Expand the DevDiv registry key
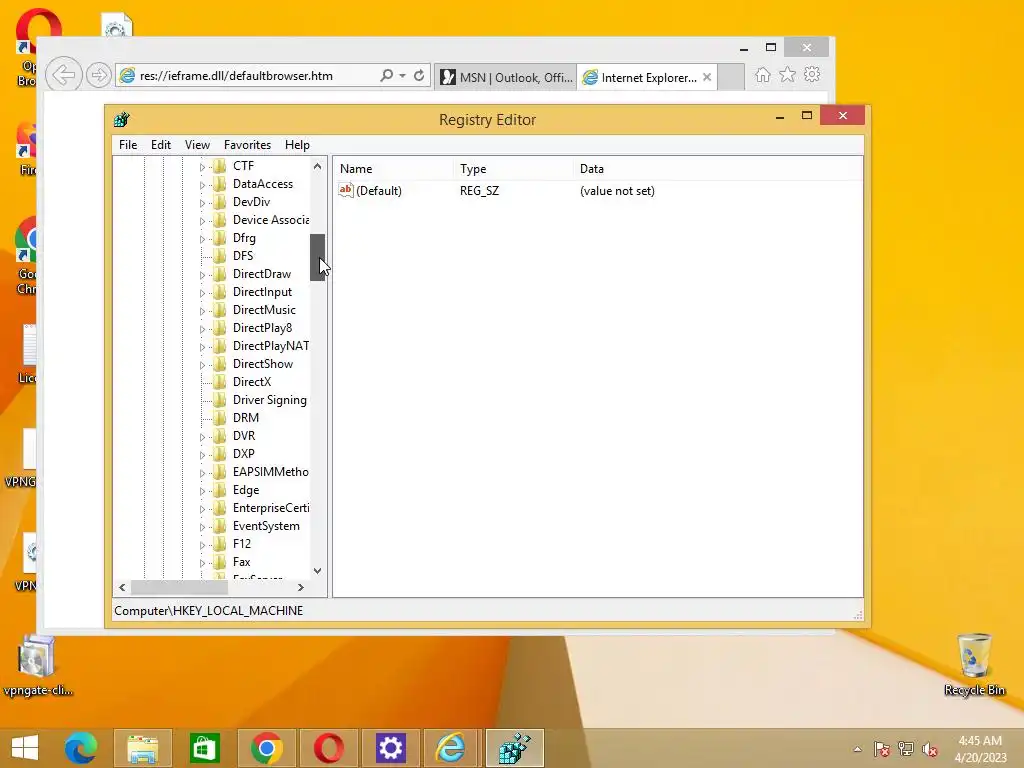Screen dimensions: 1024x768 pos(202,203)
